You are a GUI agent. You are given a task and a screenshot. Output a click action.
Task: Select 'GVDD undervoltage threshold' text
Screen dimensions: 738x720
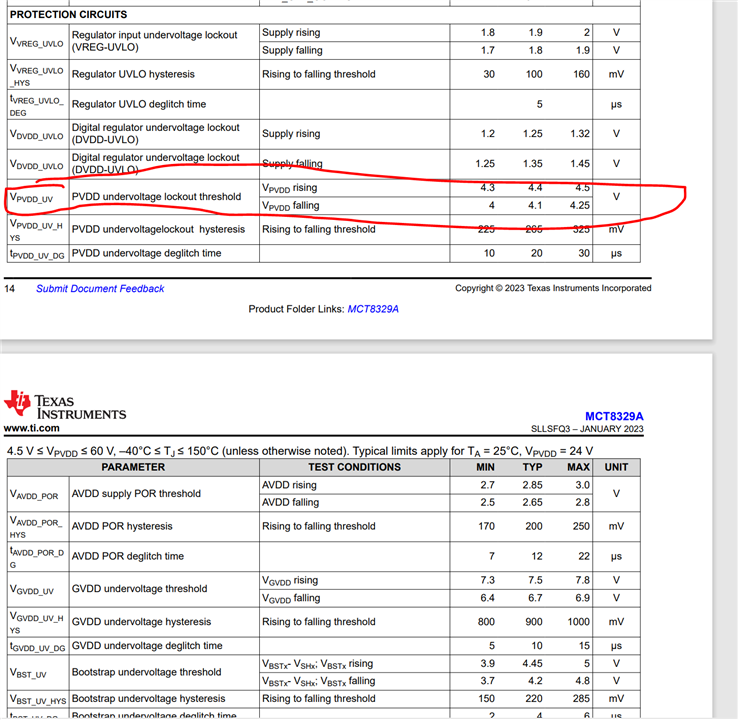[139, 589]
